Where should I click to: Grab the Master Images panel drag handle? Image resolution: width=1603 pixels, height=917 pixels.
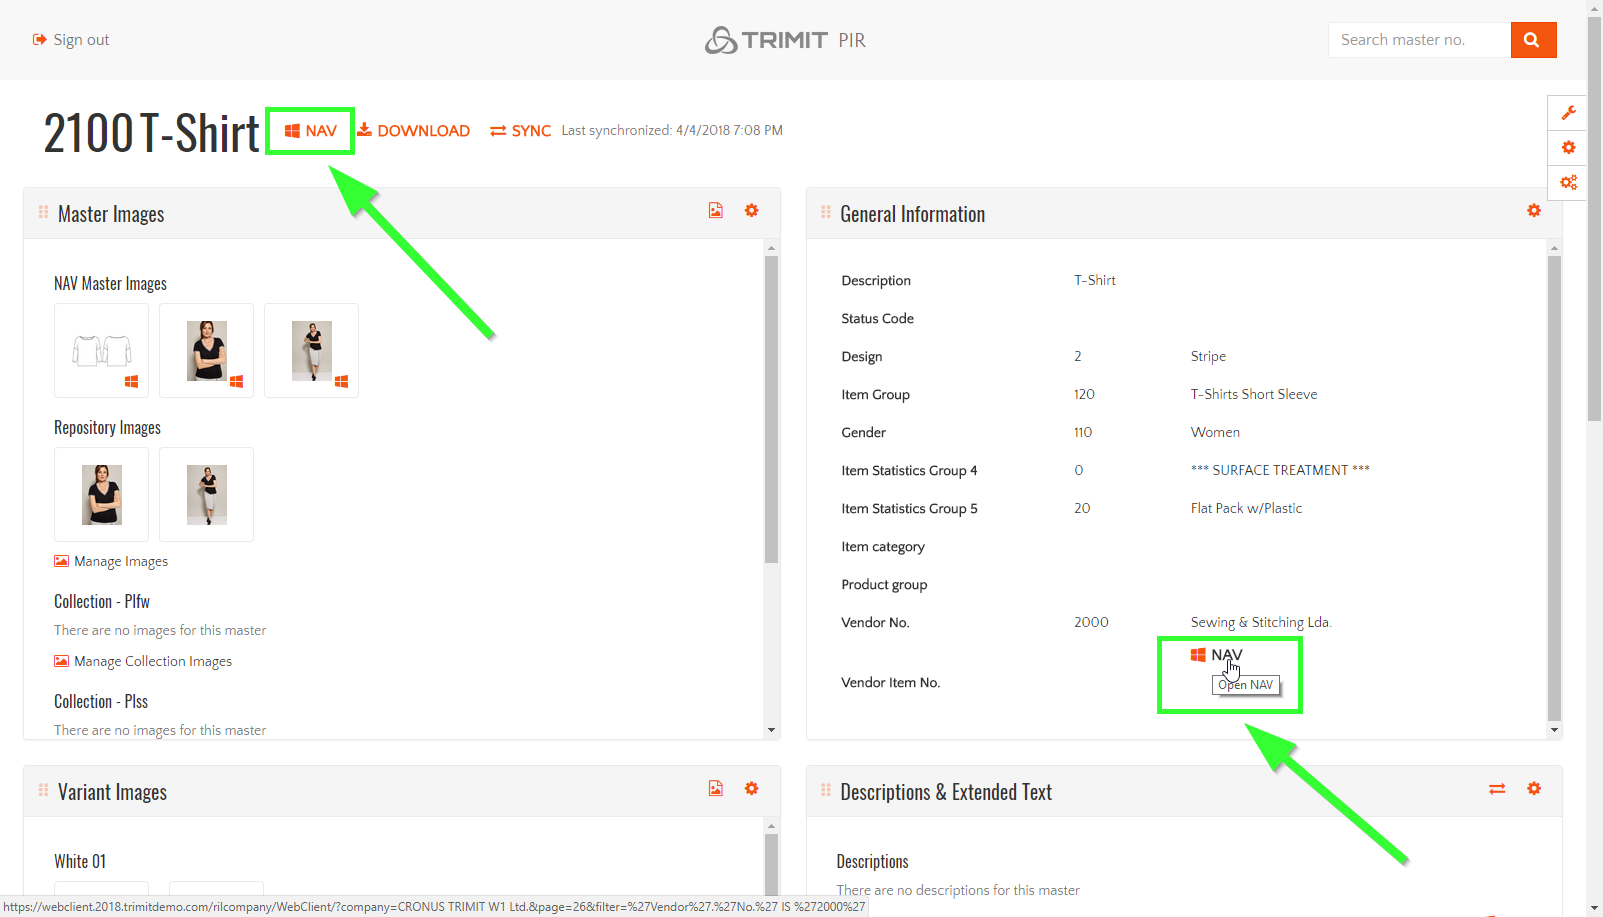point(43,212)
